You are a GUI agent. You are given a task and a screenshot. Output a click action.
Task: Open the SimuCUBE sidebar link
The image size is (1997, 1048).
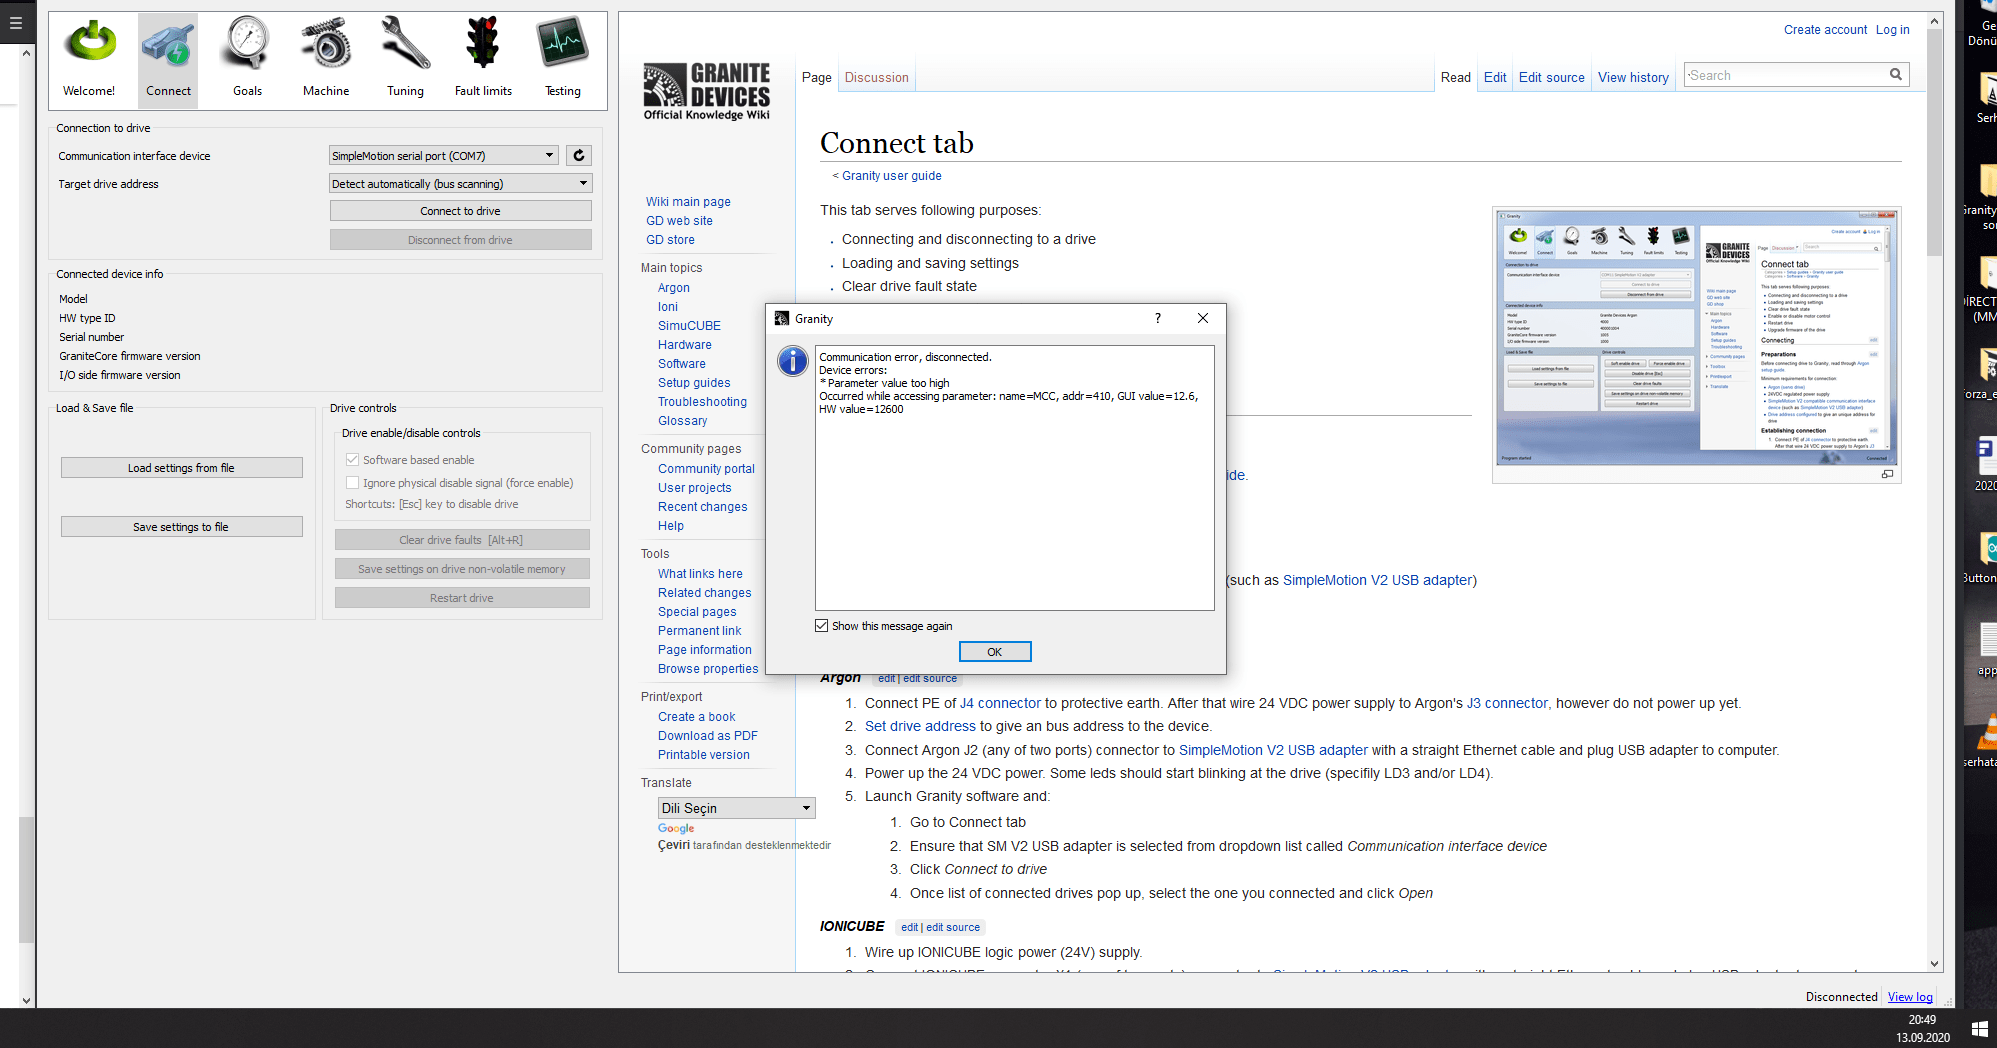click(689, 326)
